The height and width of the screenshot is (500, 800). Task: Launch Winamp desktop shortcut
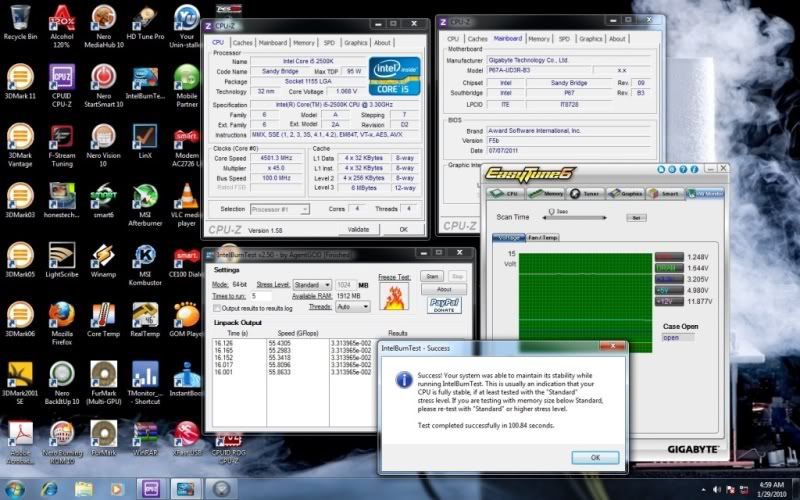(x=104, y=260)
